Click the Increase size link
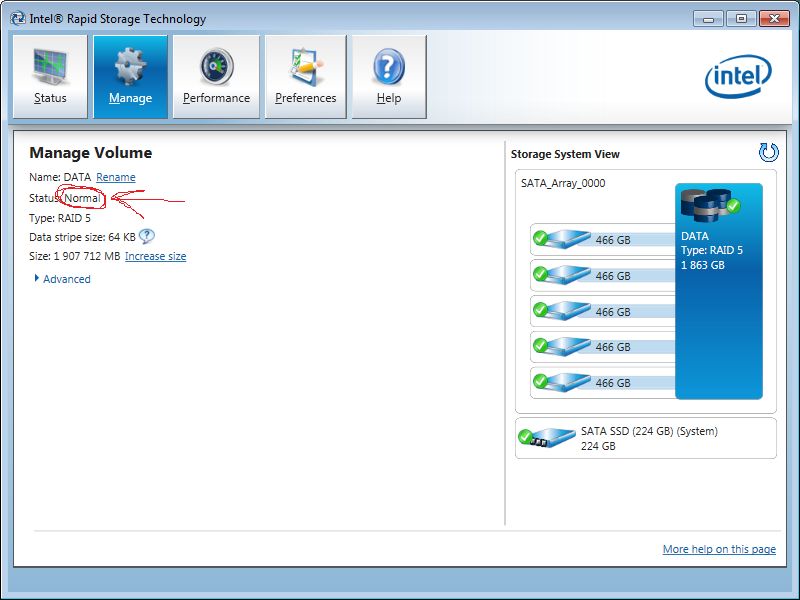Screen dimensions: 800x600 click(x=156, y=256)
